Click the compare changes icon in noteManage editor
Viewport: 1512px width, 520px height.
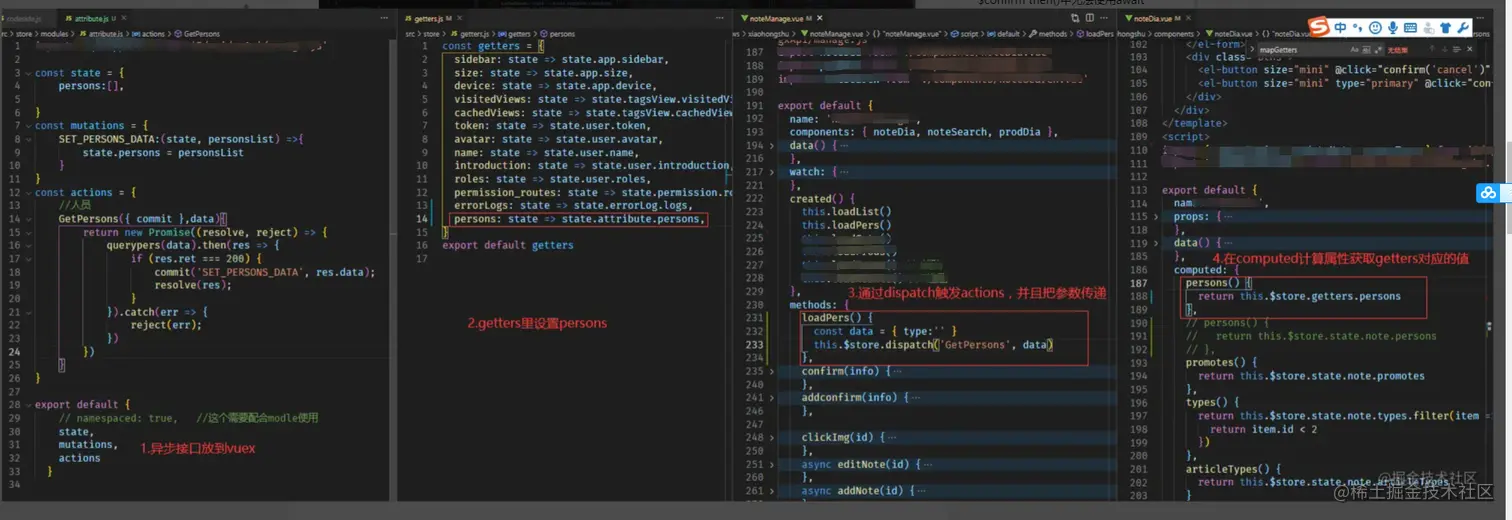tap(1075, 18)
